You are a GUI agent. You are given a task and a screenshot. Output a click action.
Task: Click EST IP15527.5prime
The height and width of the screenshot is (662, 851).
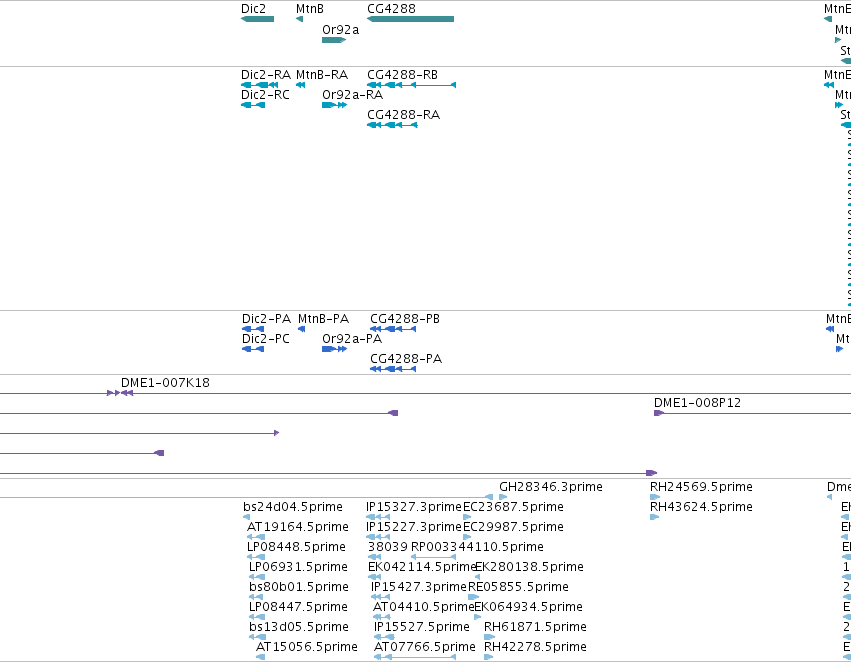(x=422, y=627)
